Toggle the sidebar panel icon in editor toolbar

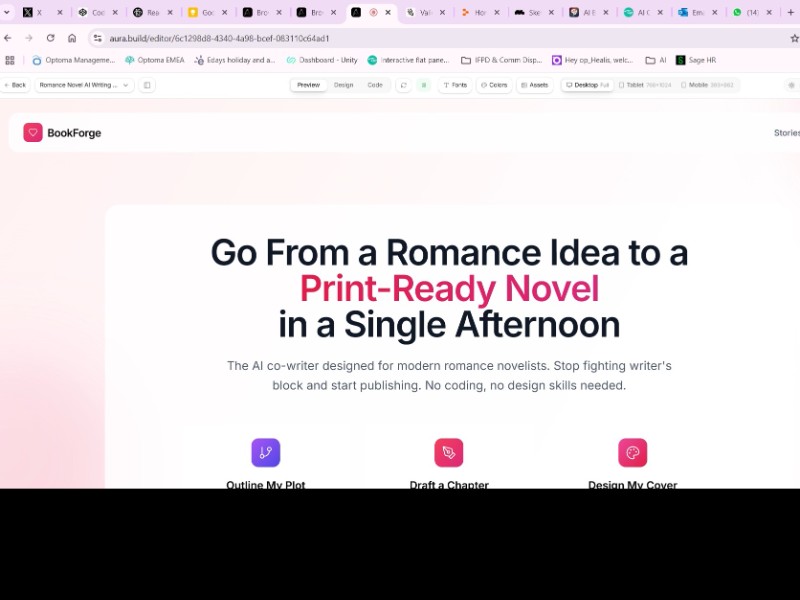148,85
